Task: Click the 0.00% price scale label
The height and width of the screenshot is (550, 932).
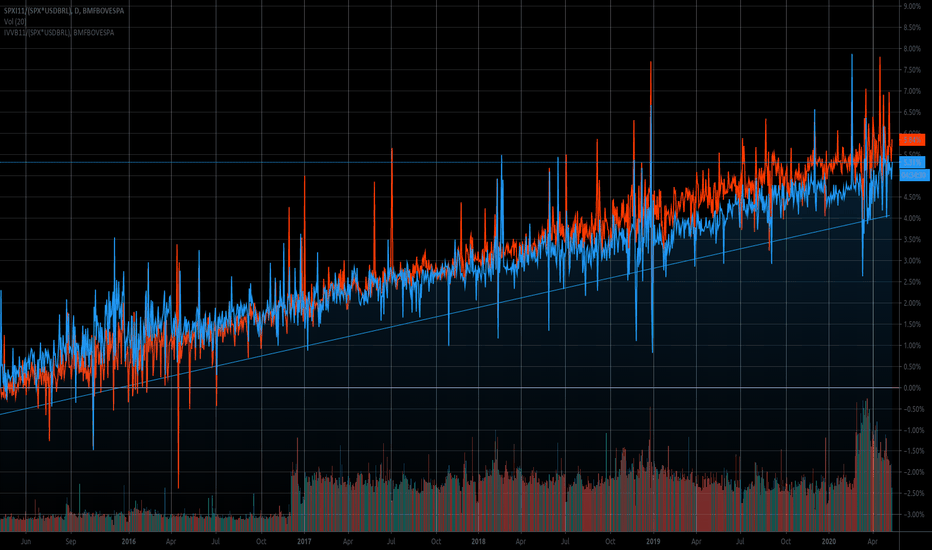Action: point(912,388)
